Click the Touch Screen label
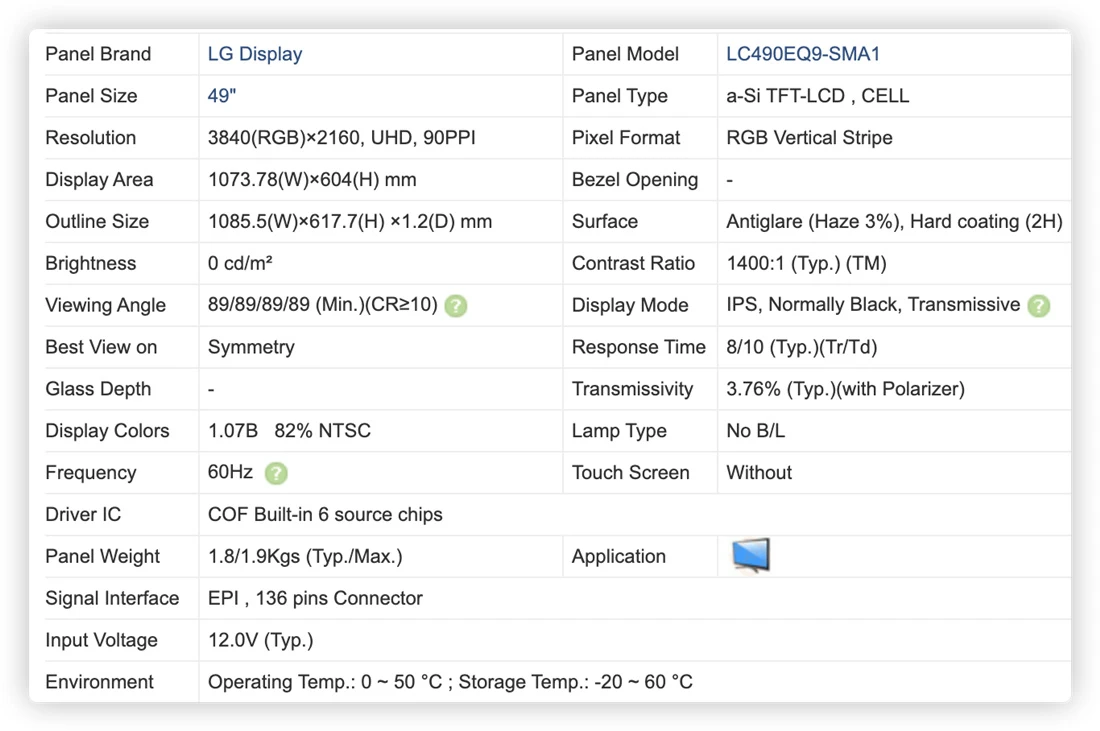The width and height of the screenshot is (1100, 731). [630, 473]
